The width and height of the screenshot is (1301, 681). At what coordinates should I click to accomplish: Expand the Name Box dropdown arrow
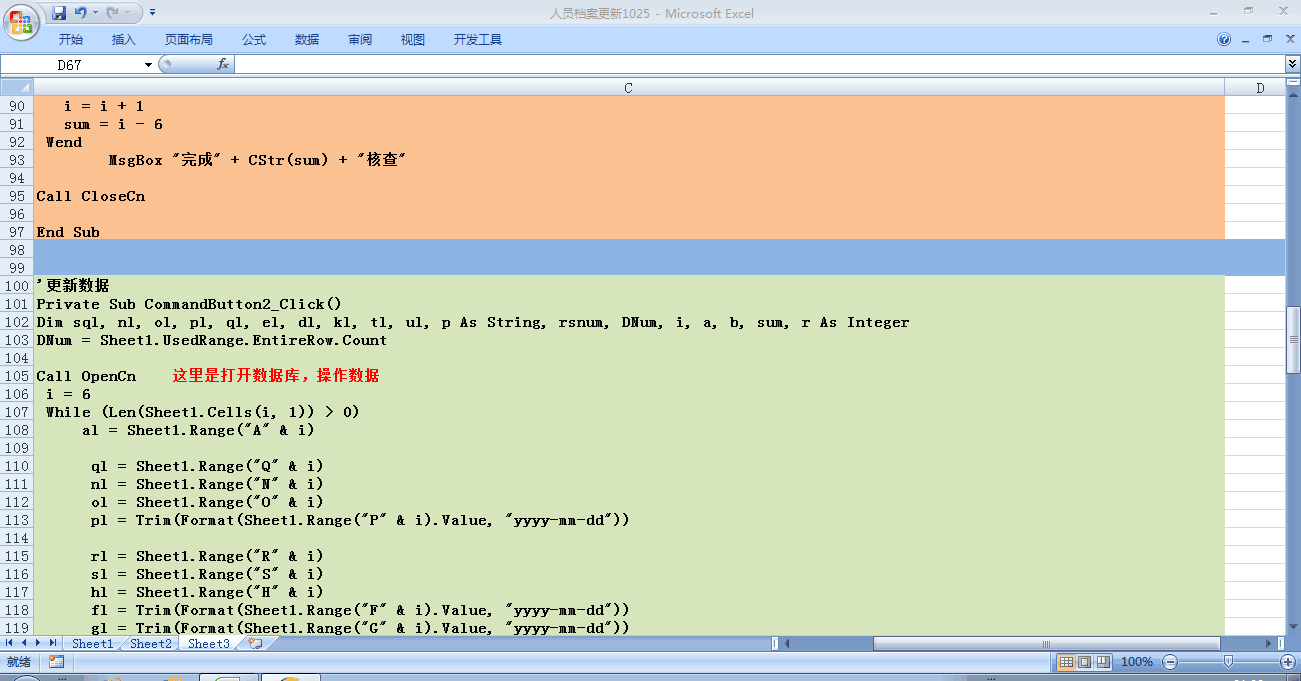click(x=149, y=65)
